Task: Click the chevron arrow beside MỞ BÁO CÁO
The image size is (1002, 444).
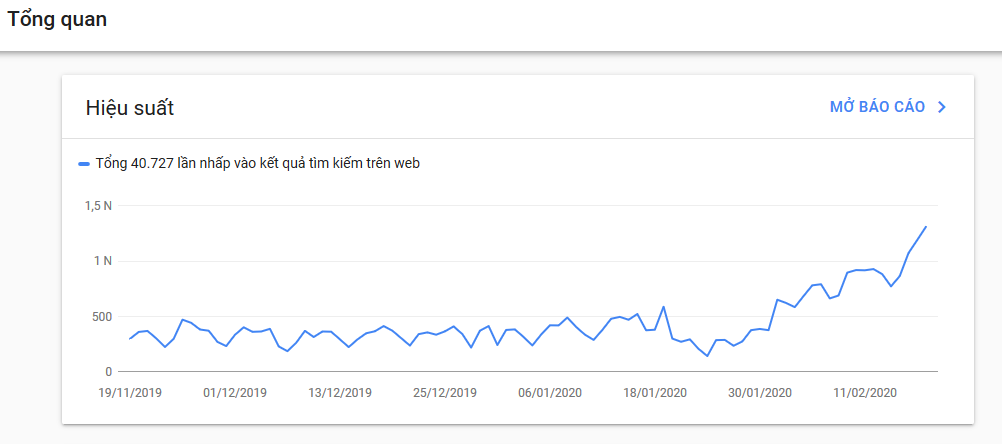Action: tap(941, 107)
